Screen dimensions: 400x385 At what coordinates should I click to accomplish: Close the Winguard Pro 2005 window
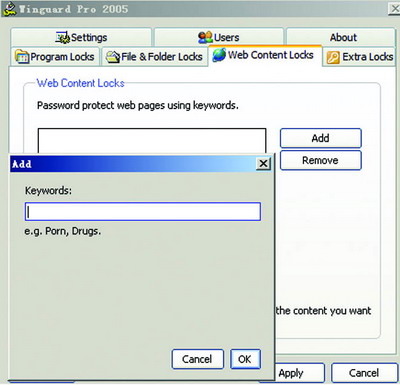tap(395, 9)
